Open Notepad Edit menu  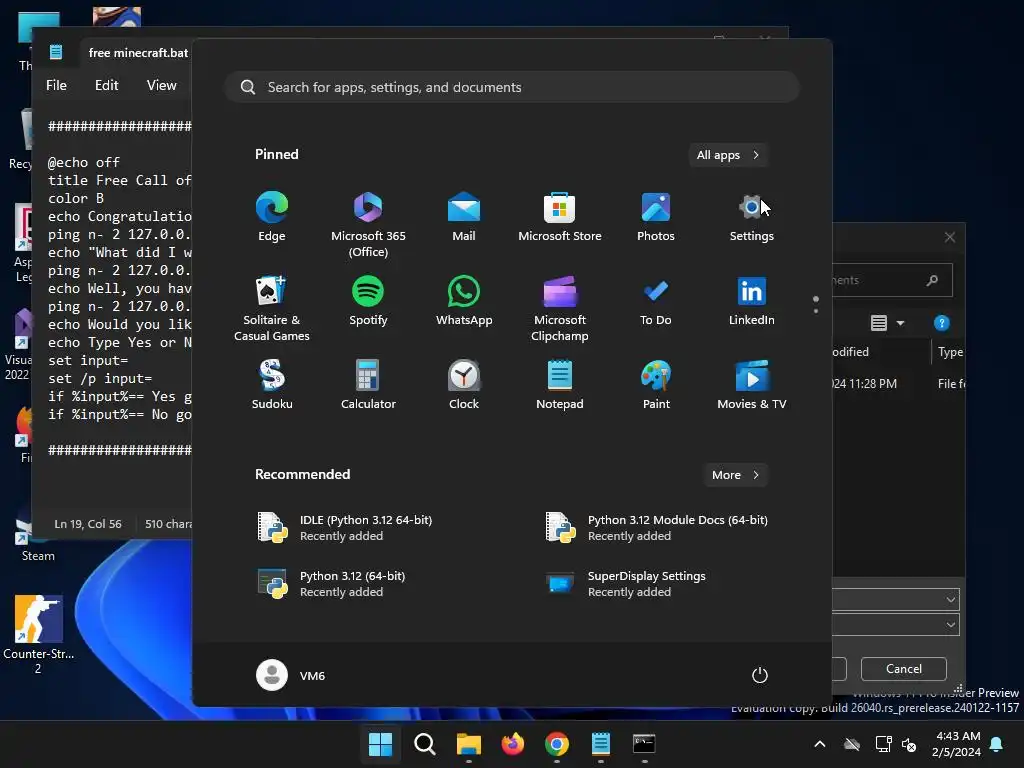(x=106, y=86)
